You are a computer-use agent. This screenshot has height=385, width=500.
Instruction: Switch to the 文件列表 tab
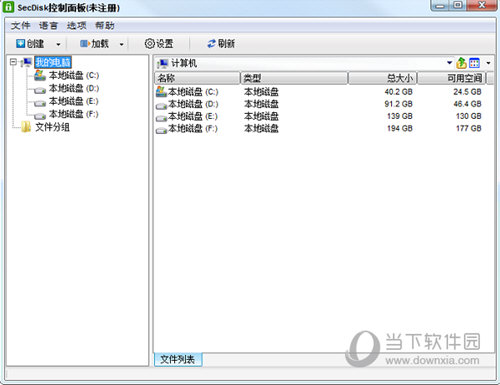pos(178,359)
